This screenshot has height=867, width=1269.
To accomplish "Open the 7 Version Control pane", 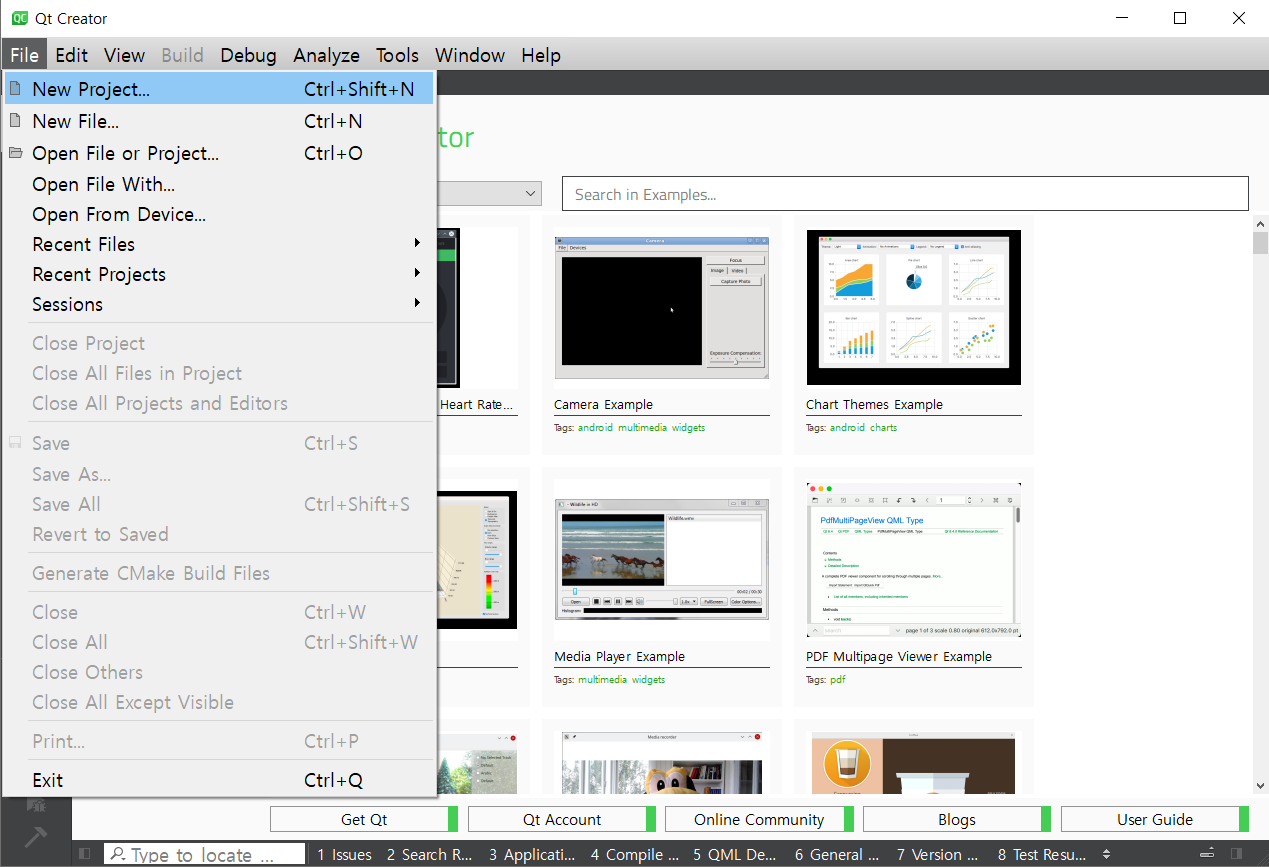I will coord(938,854).
